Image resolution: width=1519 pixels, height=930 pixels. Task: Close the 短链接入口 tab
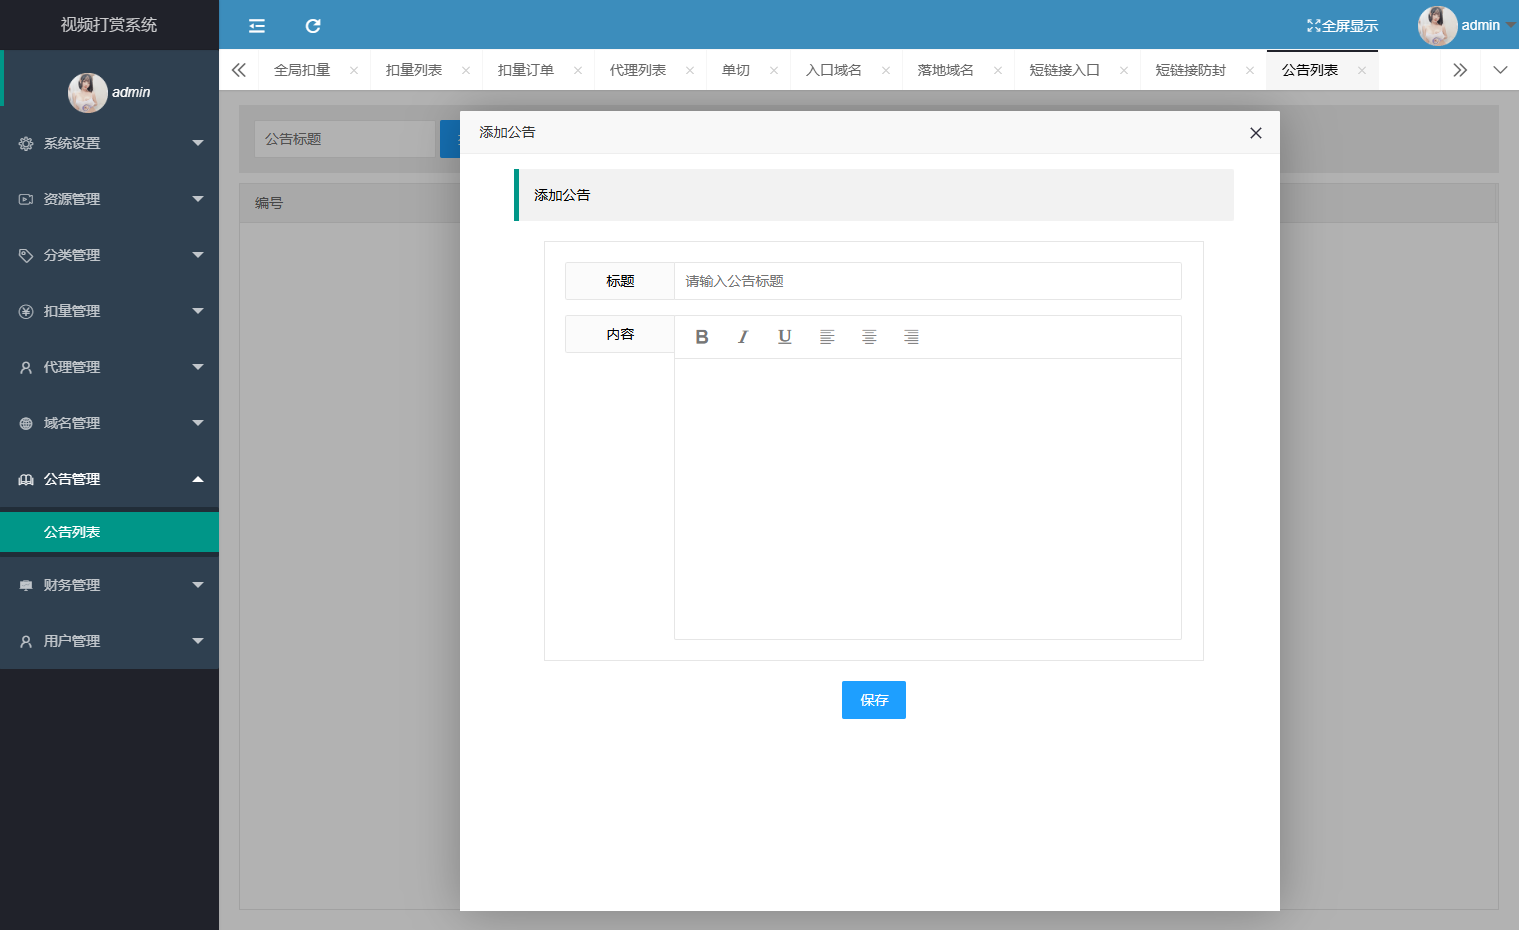click(x=1124, y=70)
